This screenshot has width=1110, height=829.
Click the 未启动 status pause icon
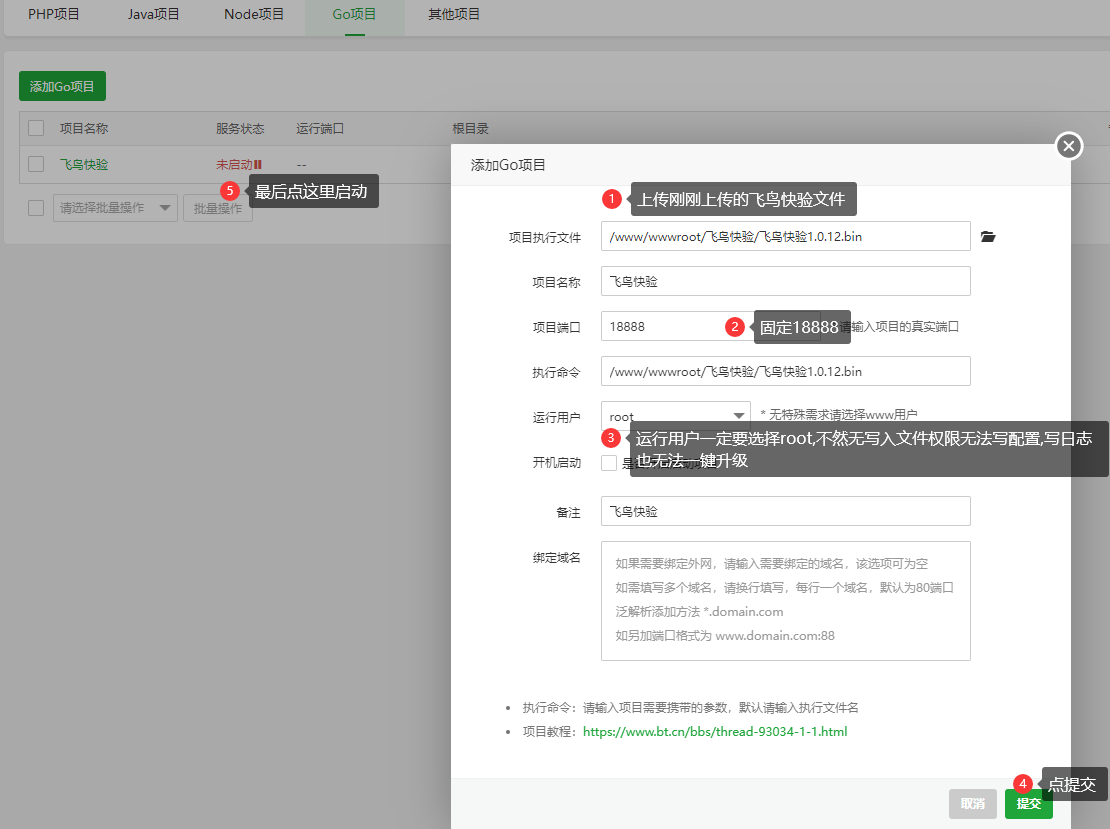pyautogui.click(x=257, y=164)
